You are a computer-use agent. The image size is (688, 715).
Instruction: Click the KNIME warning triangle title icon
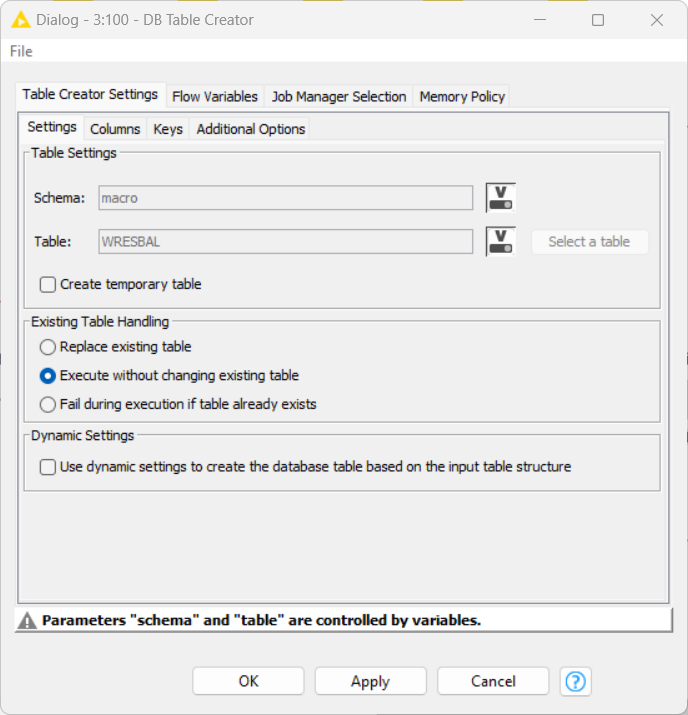20,20
